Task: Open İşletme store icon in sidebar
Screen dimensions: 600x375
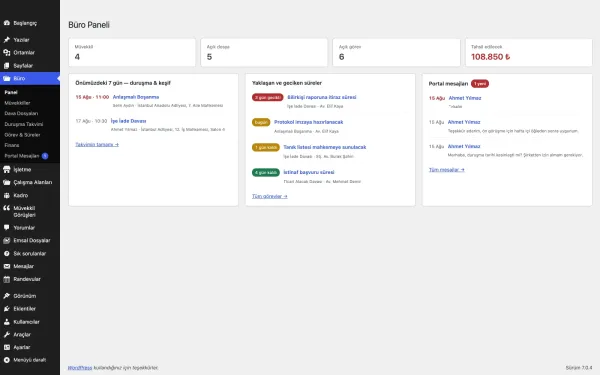Action: pyautogui.click(x=7, y=170)
